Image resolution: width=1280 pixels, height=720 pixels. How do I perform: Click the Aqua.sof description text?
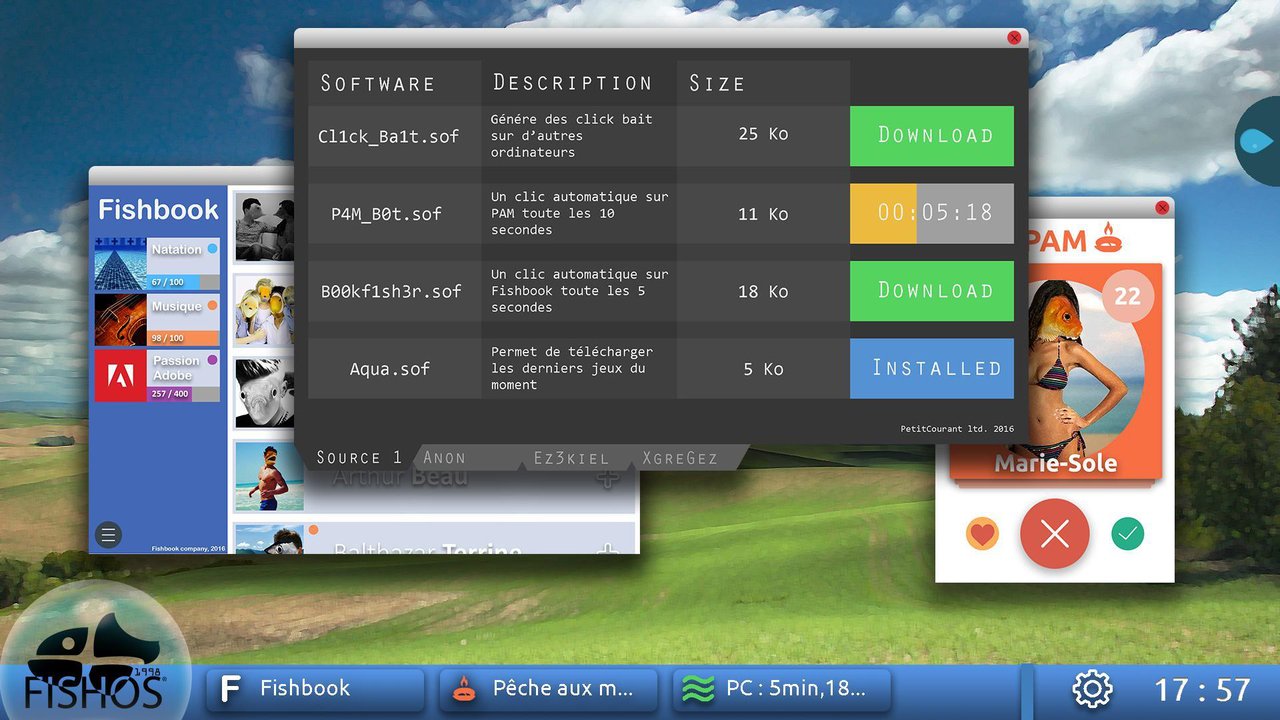[x=572, y=368]
